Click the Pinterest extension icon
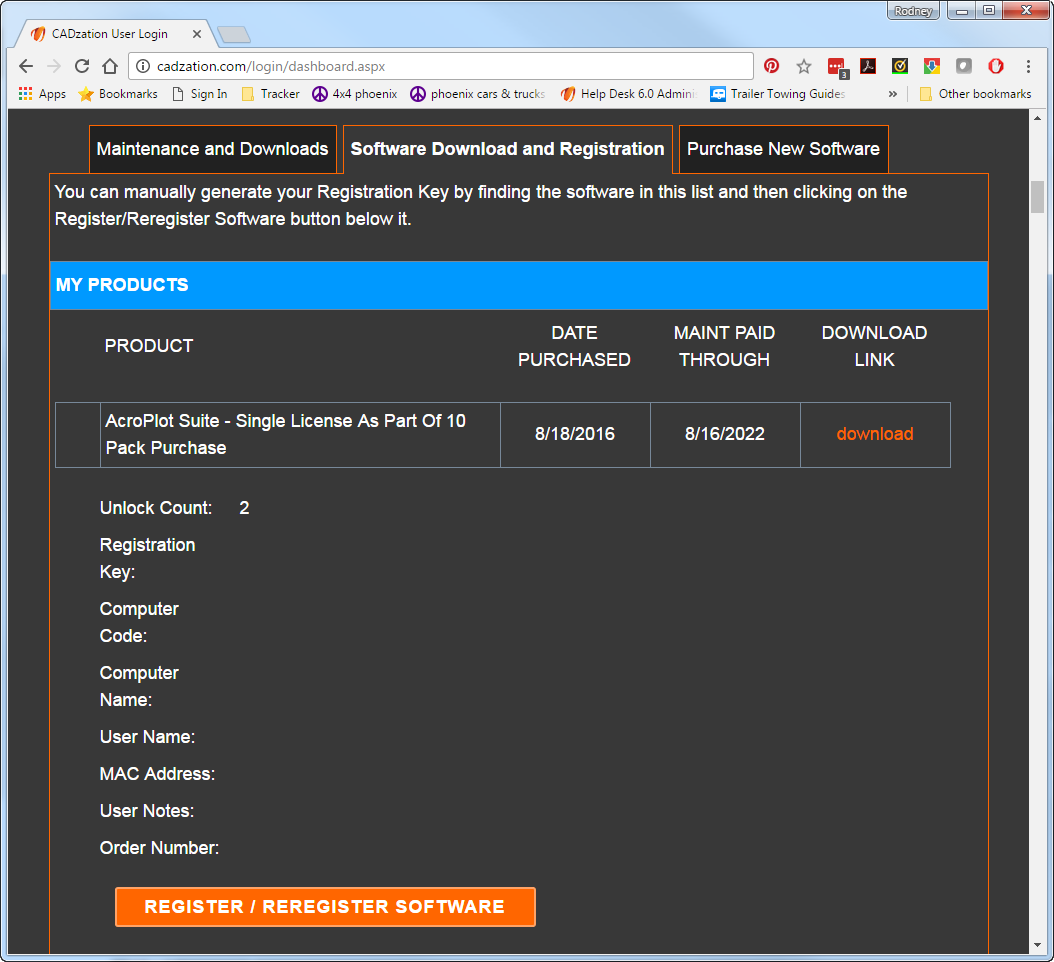 click(772, 66)
